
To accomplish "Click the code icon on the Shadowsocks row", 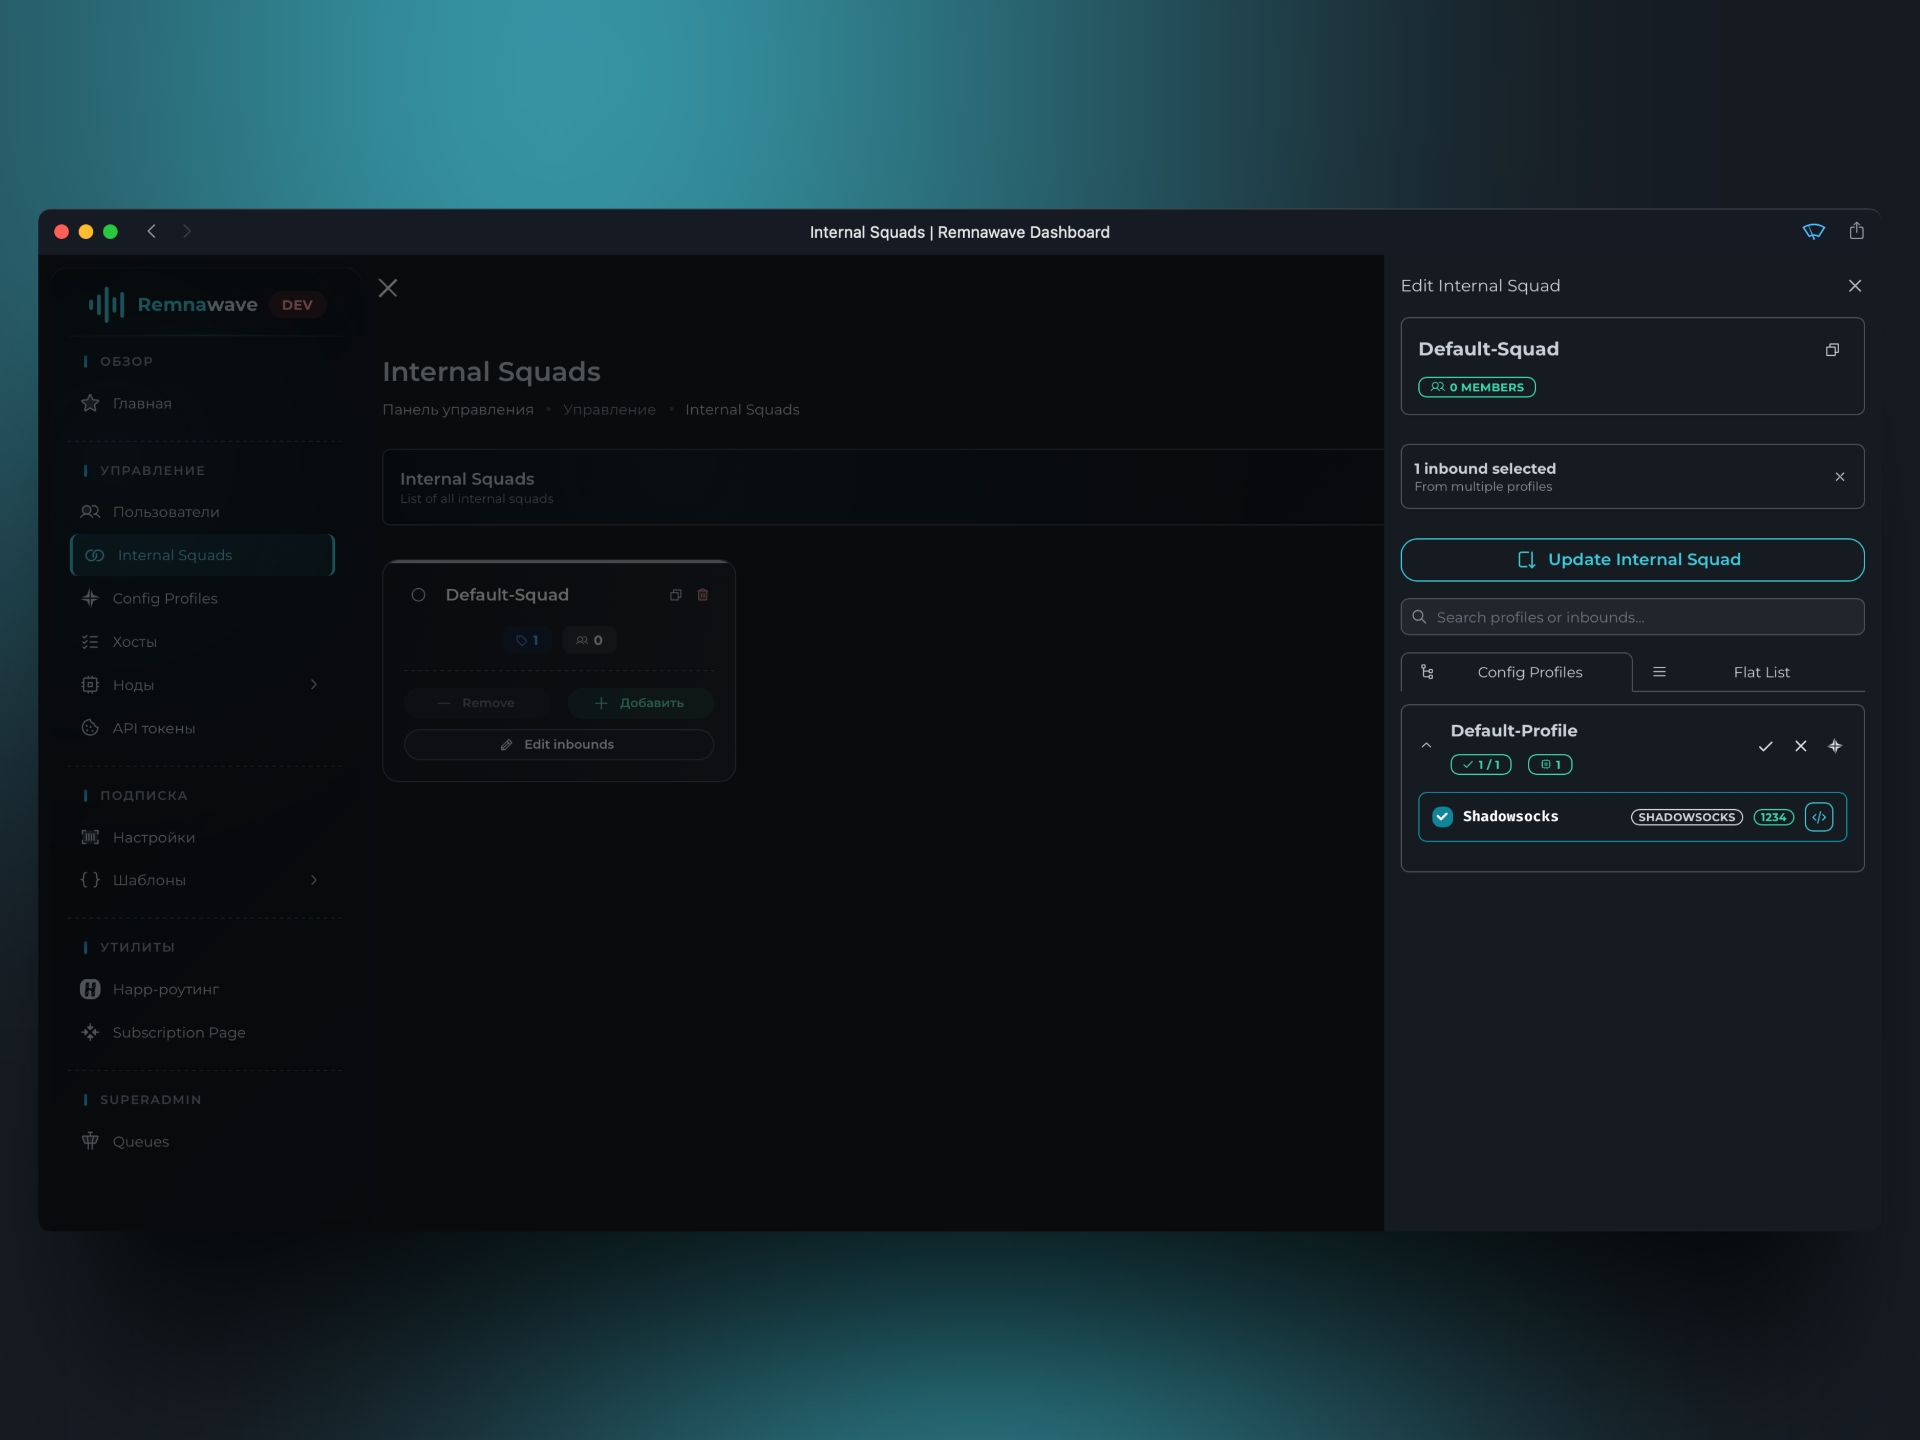I will point(1818,817).
